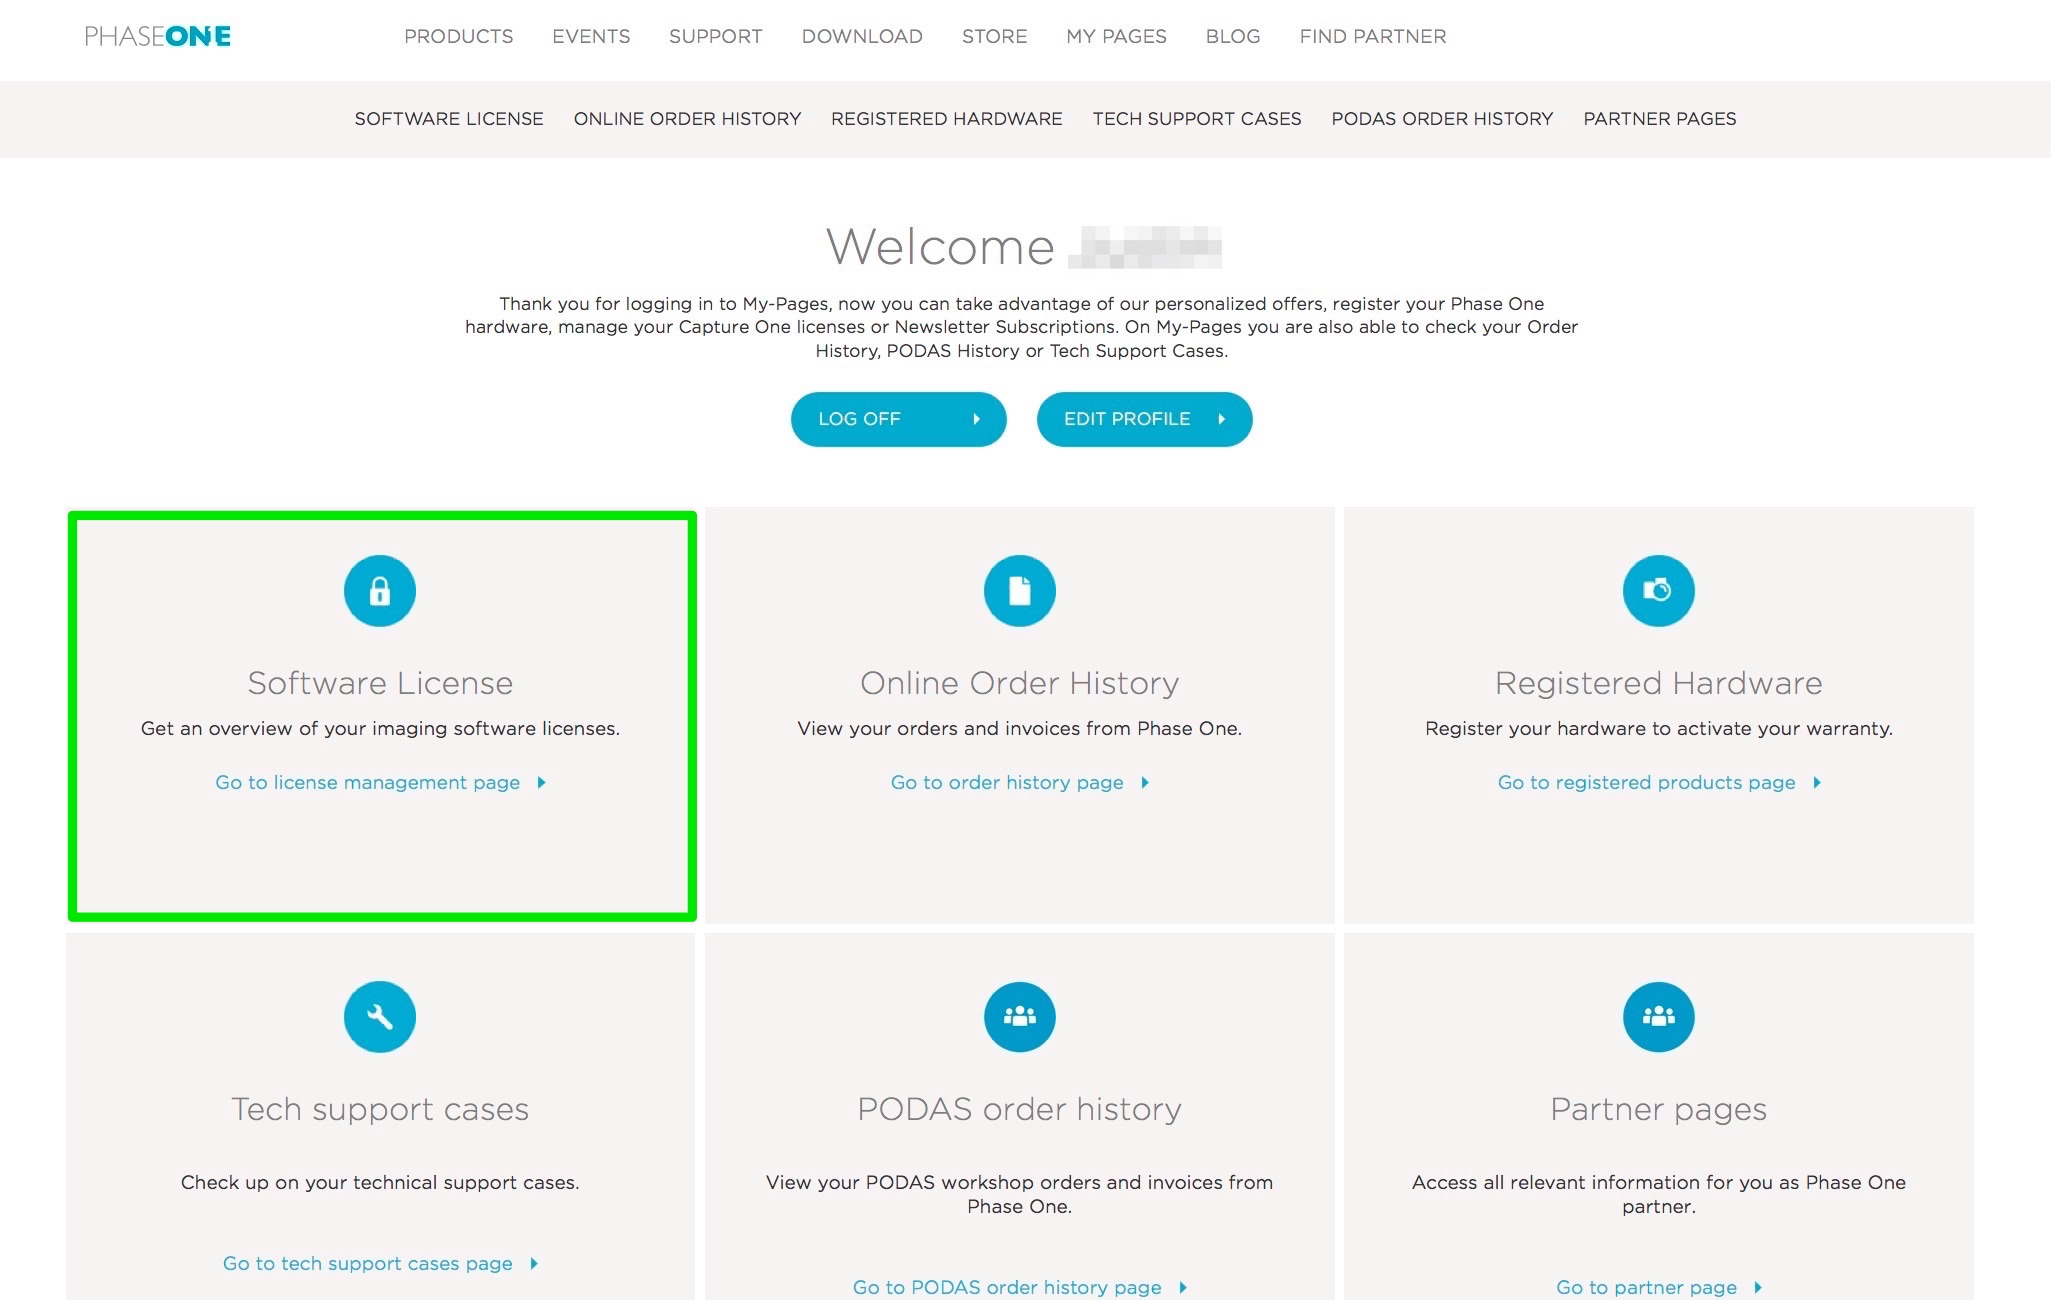The image size is (2051, 1300).
Task: Click arrow beside Go to partner page
Action: (x=1758, y=1288)
